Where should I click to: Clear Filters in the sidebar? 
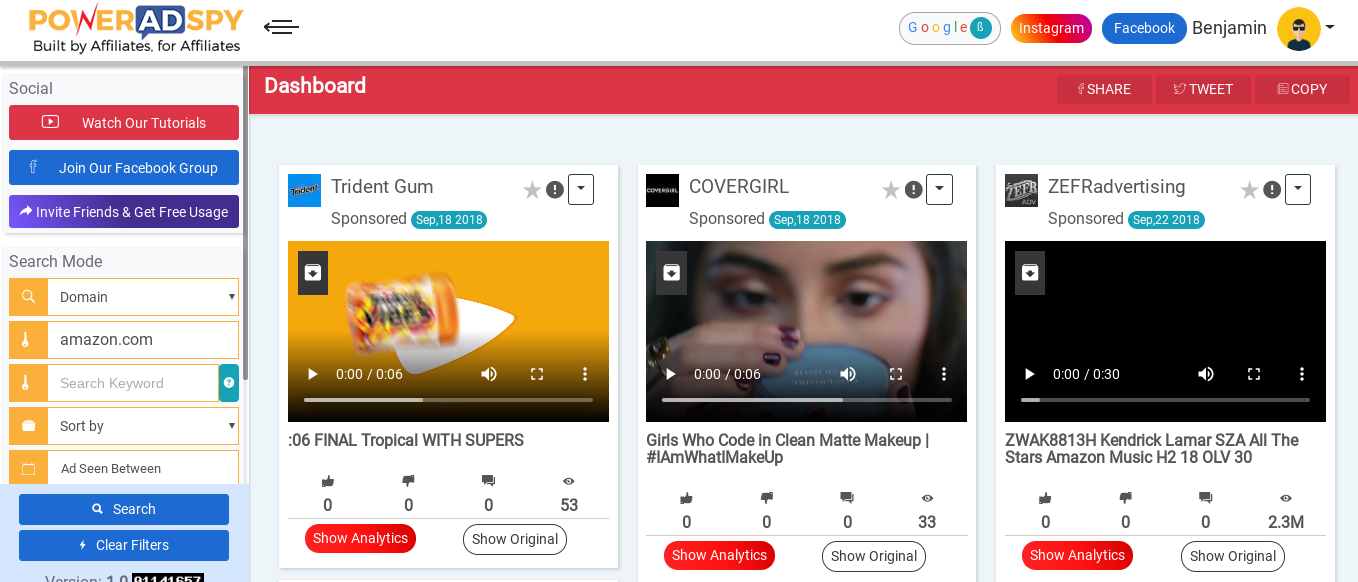click(124, 545)
